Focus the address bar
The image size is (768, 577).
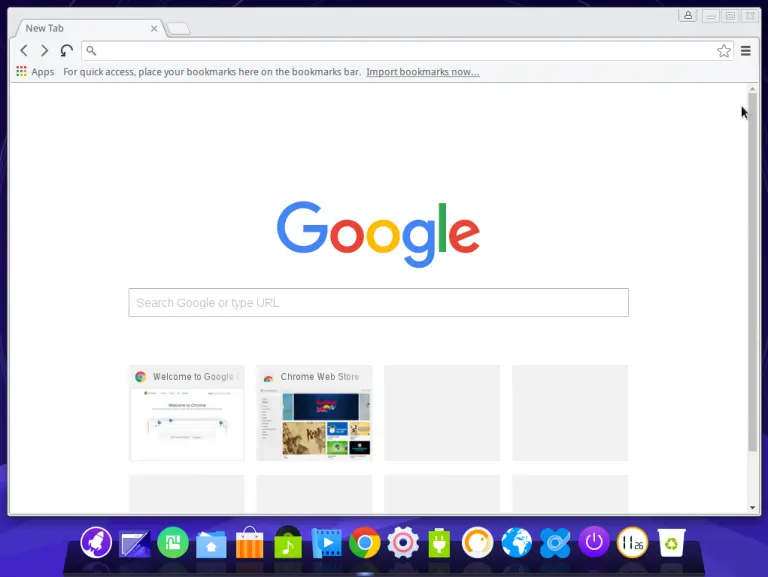point(400,51)
